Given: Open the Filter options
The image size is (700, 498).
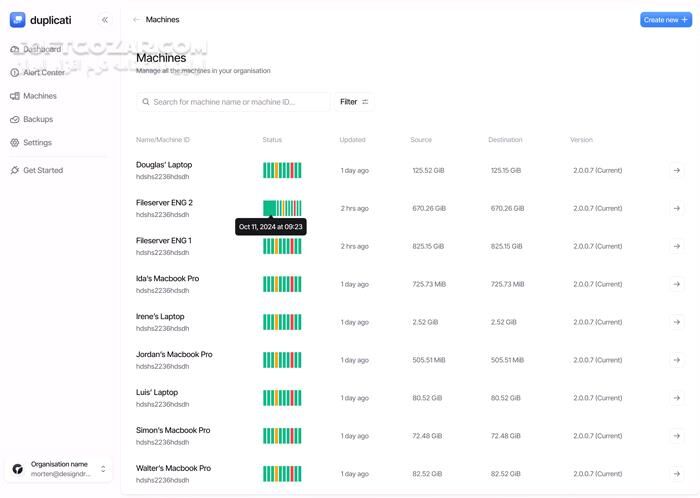Looking at the screenshot, I should (354, 102).
